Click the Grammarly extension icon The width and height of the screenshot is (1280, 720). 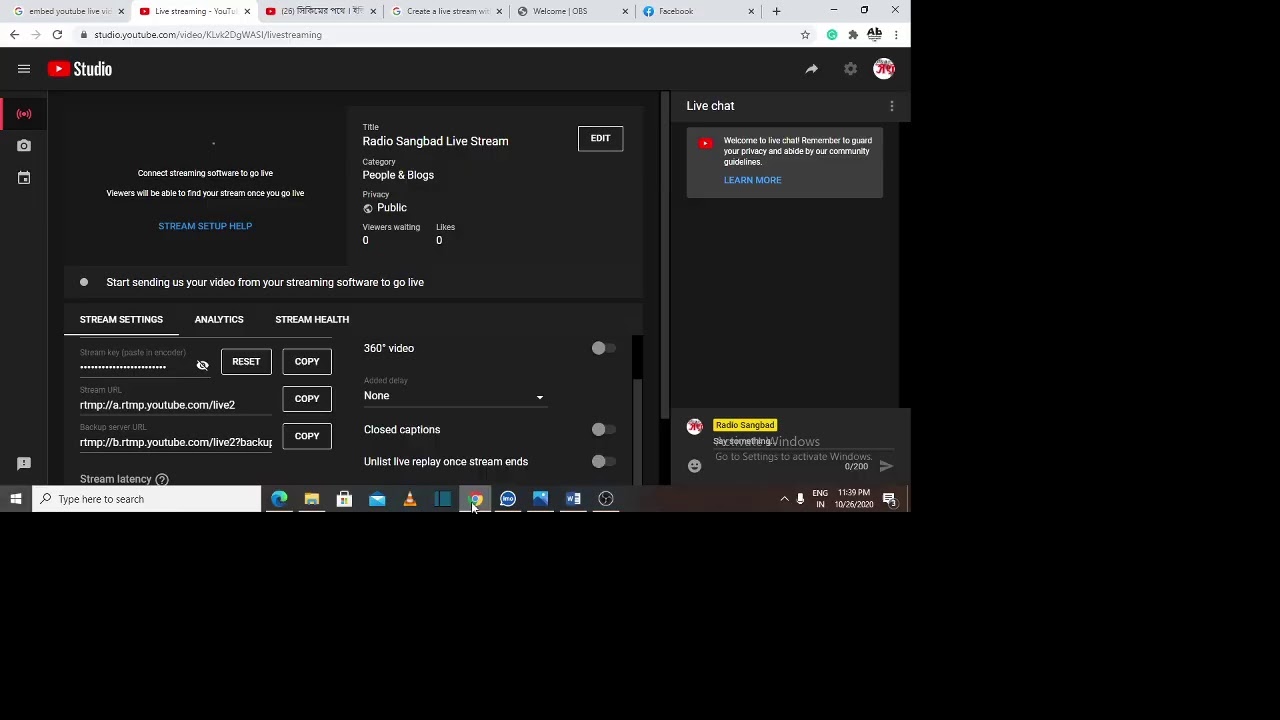tap(832, 35)
